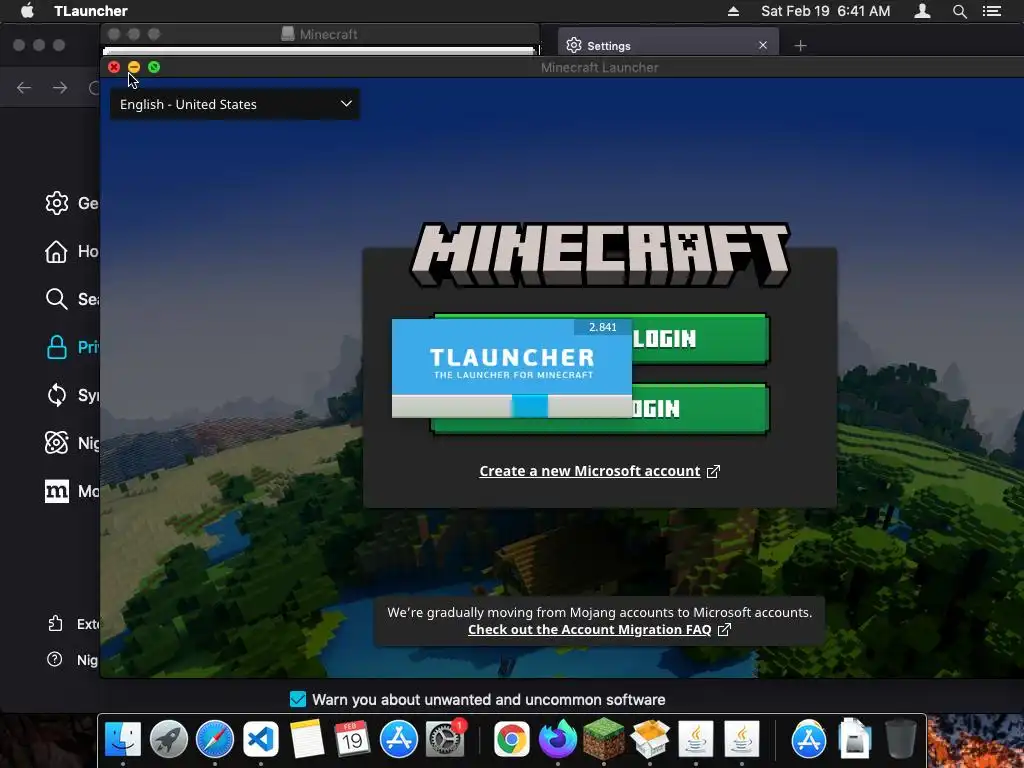Open Calendar from the dock
1024x768 pixels.
[353, 739]
